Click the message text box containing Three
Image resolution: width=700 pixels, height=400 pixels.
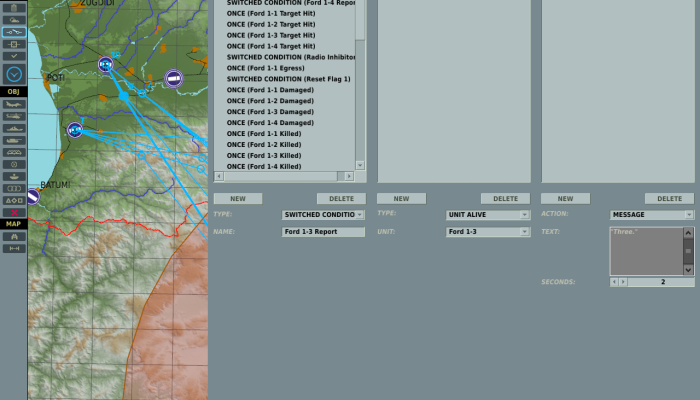647,251
